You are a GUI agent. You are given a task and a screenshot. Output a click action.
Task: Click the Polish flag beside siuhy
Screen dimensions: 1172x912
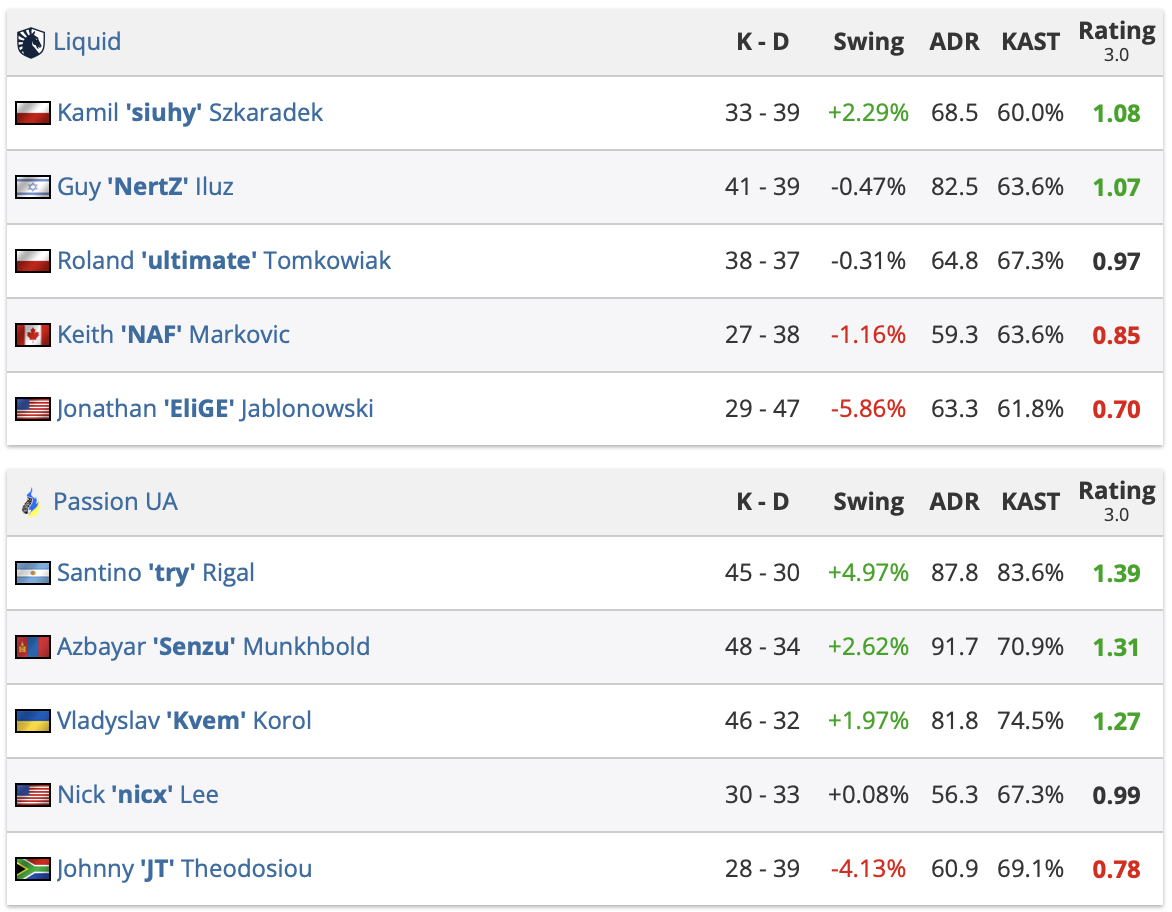33,113
